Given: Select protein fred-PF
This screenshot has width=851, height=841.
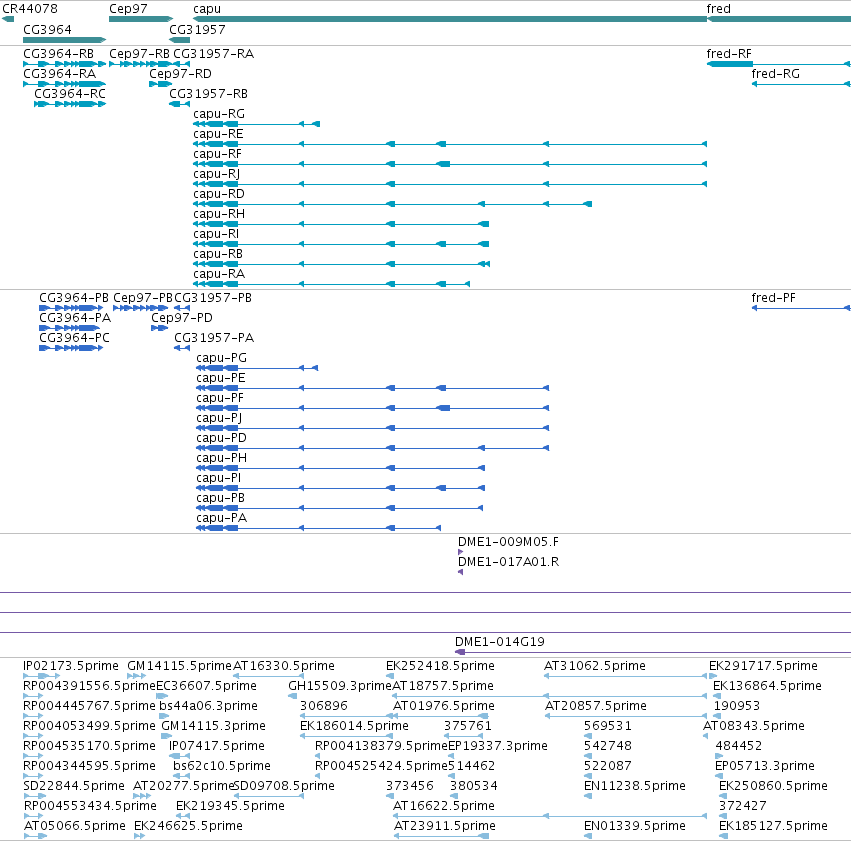Looking at the screenshot, I should coord(801,308).
